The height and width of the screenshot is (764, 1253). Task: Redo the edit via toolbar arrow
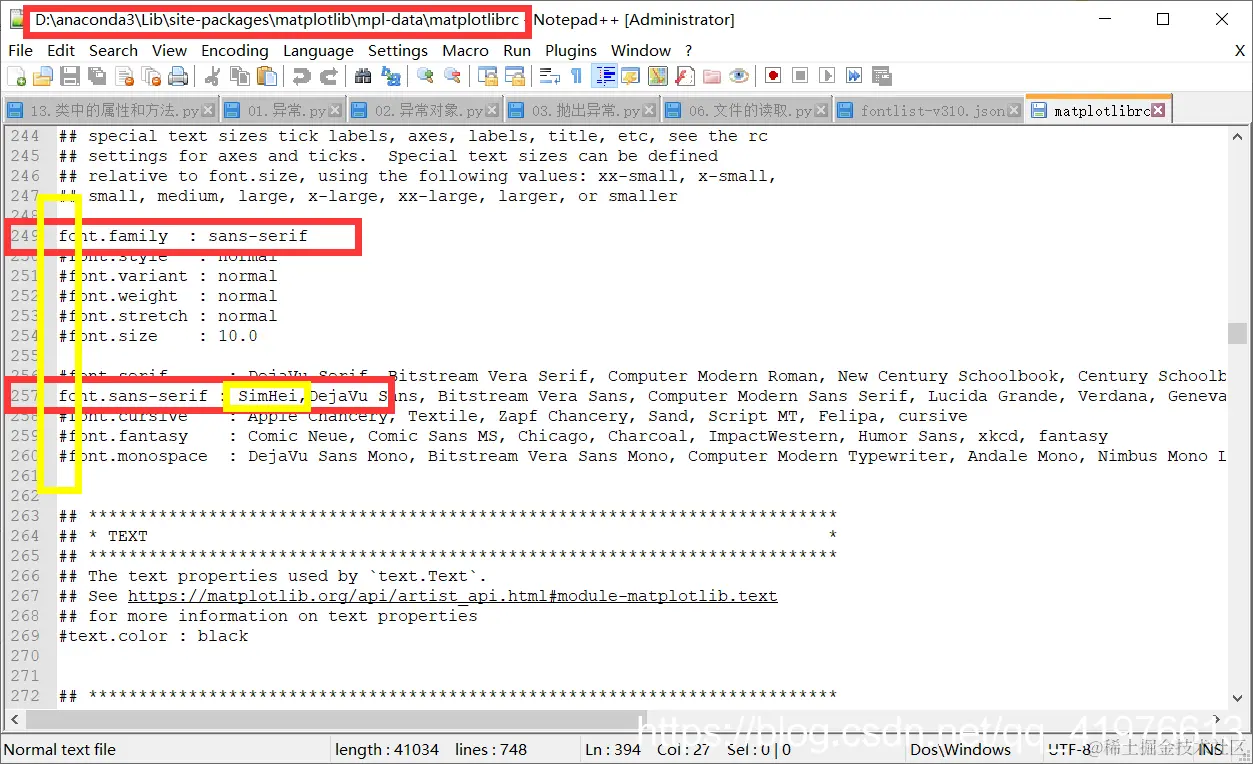[328, 76]
